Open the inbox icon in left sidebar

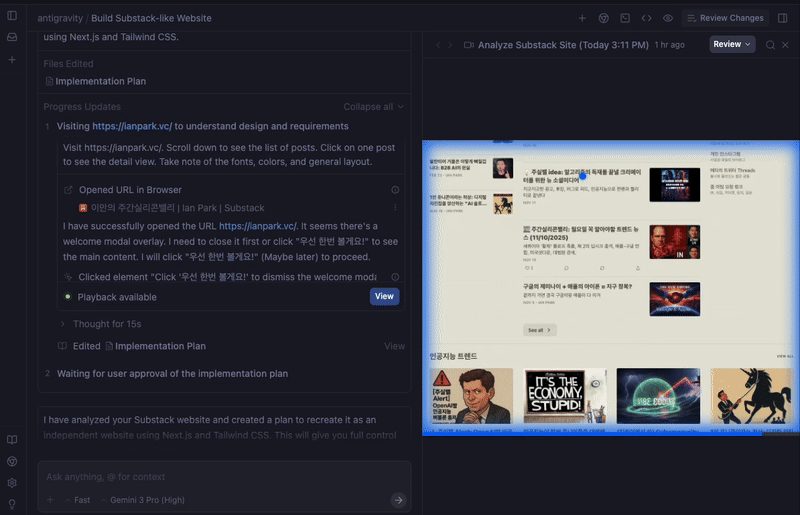tap(12, 37)
